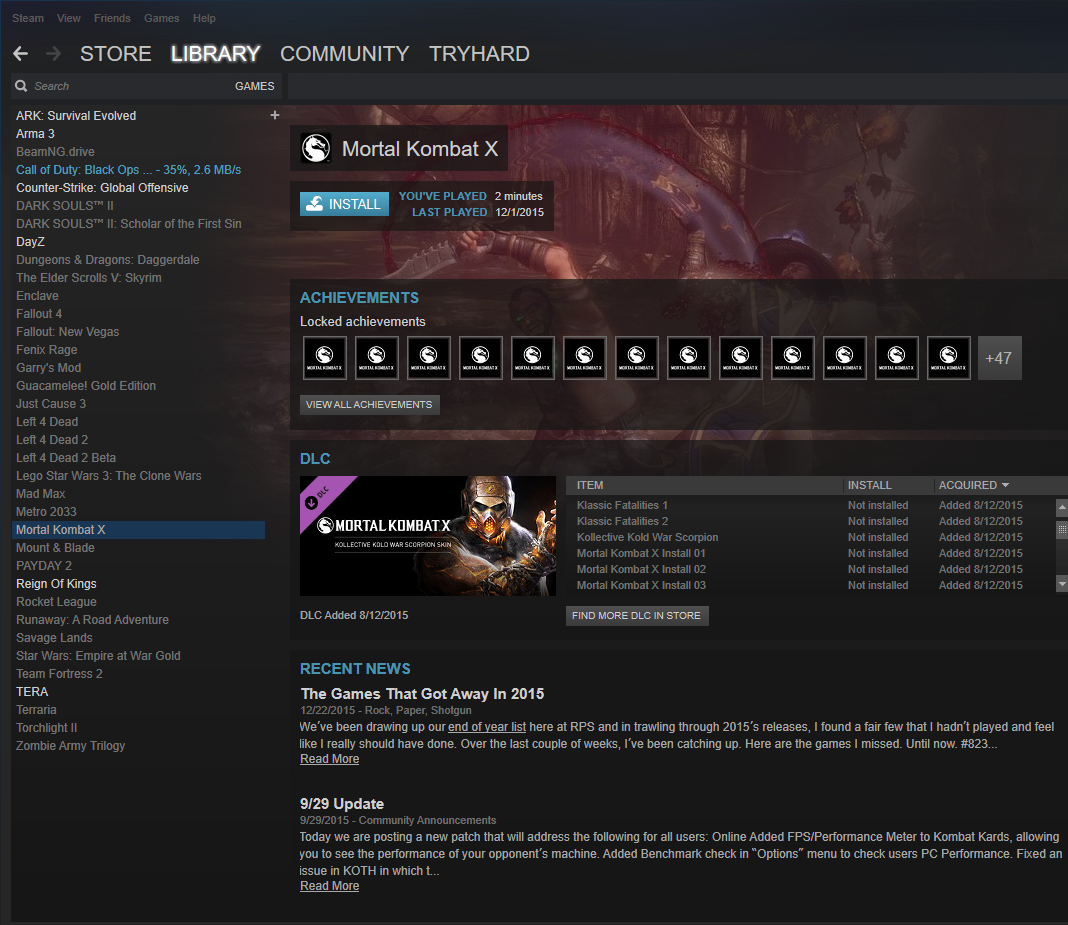The height and width of the screenshot is (925, 1068).
Task: Select Terraria in game list
Action: [x=36, y=710]
